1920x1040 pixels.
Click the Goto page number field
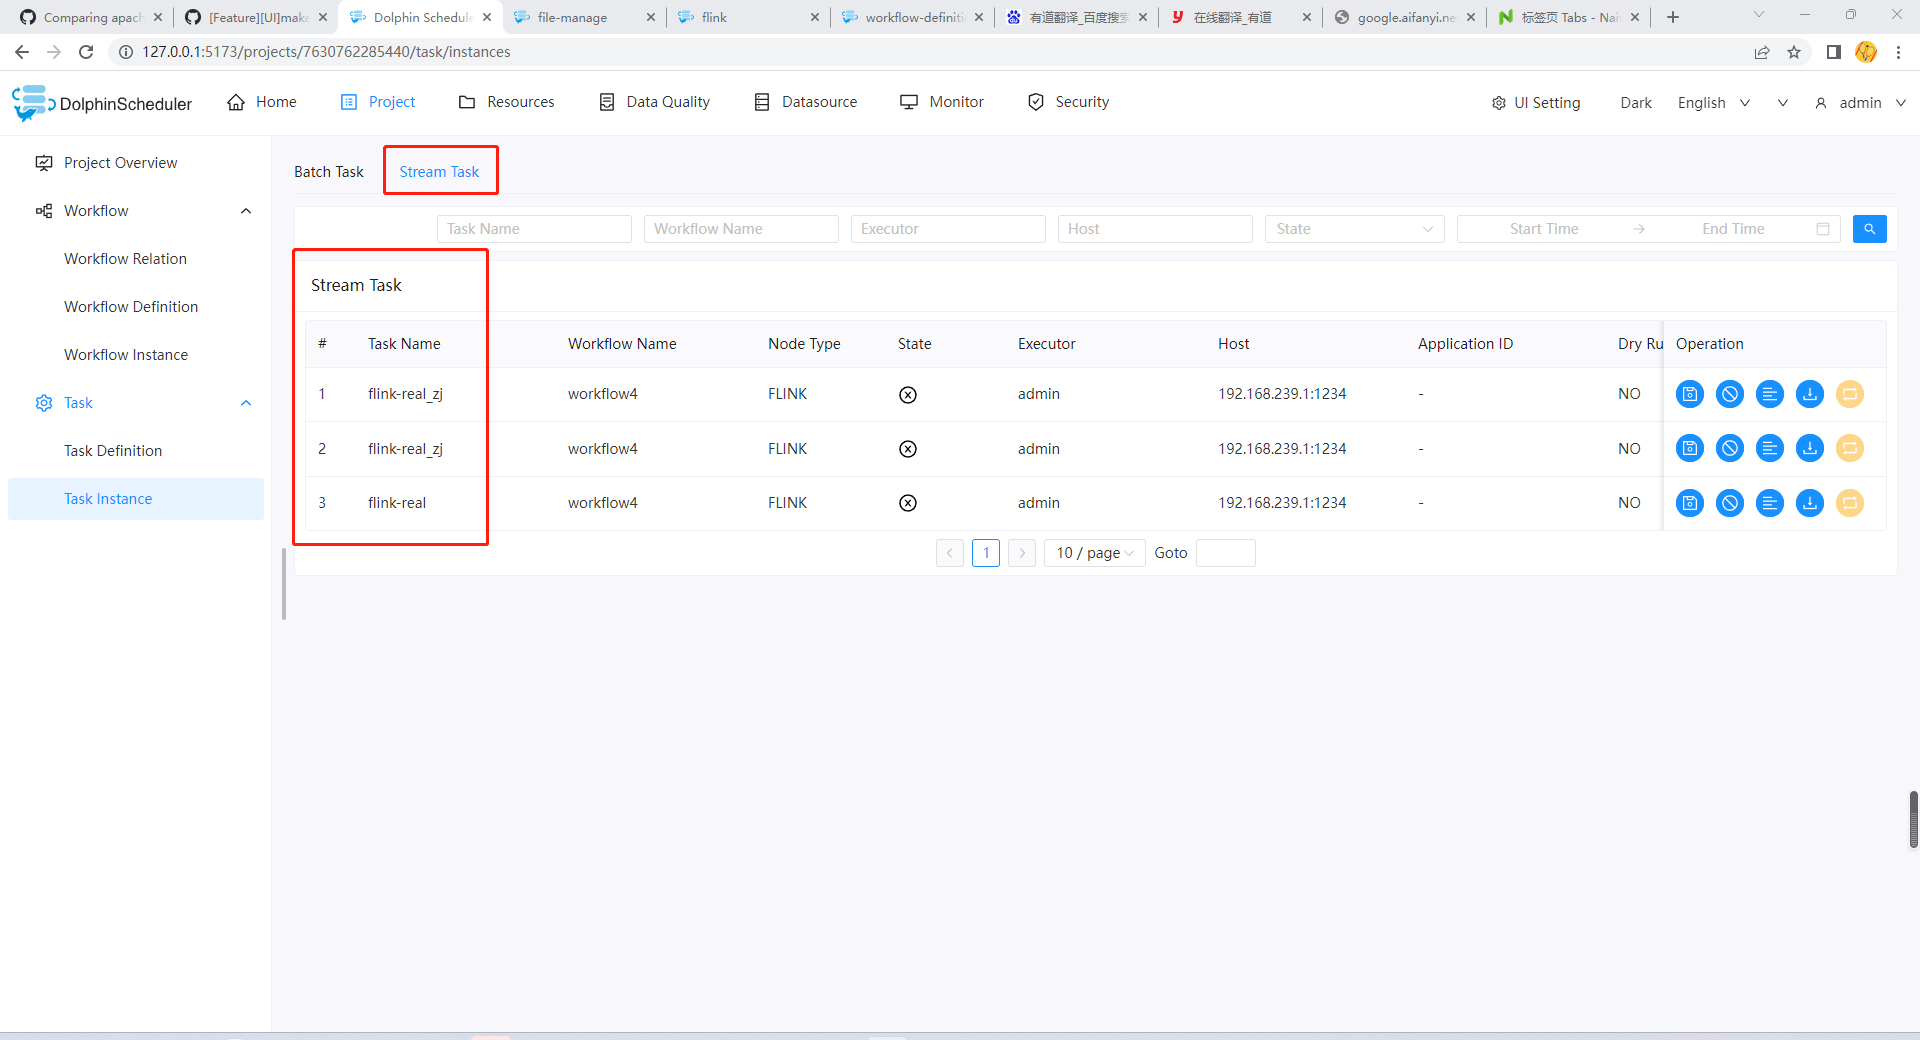point(1226,553)
